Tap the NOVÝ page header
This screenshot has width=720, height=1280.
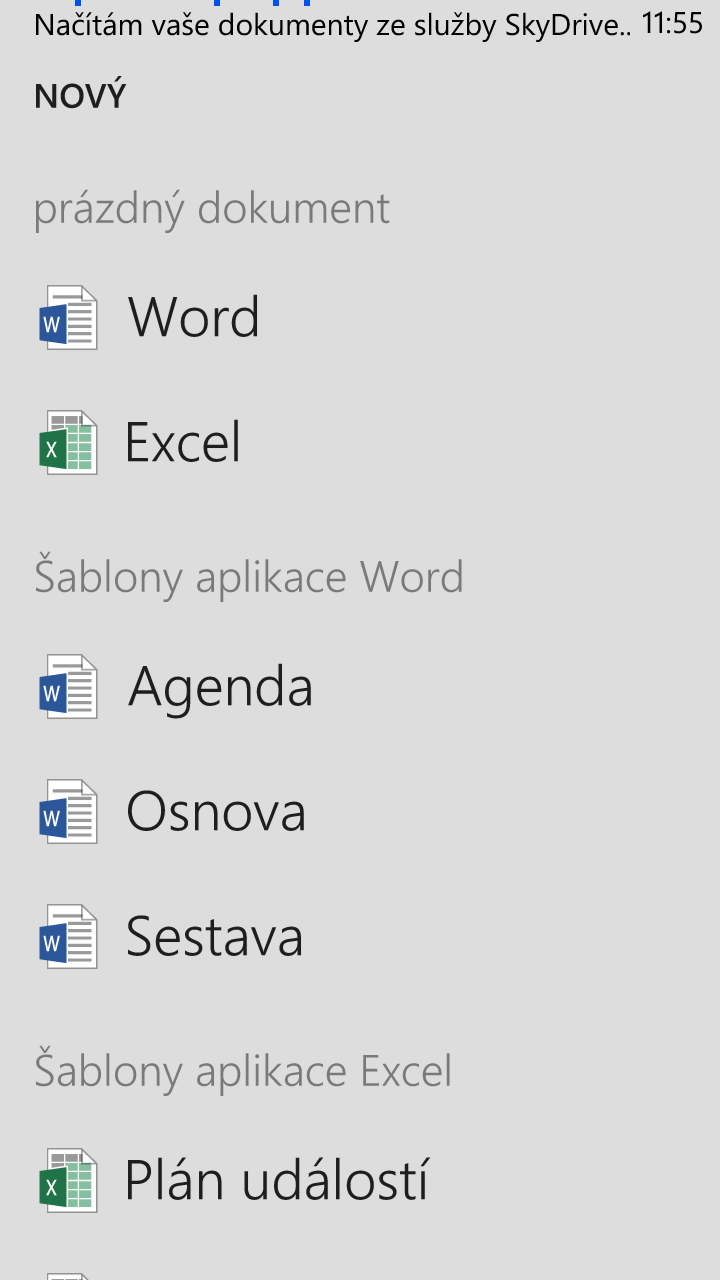tap(80, 97)
